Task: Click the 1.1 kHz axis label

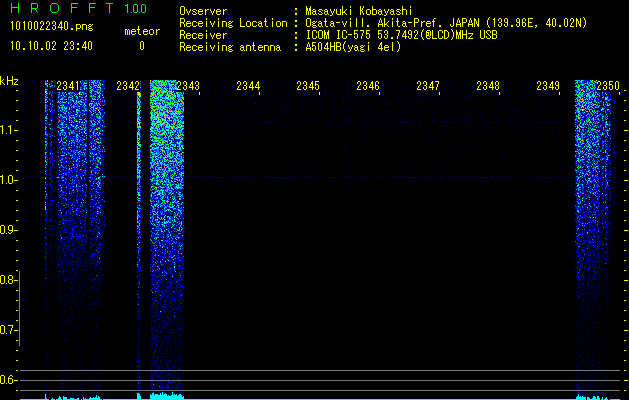Action: coord(8,130)
